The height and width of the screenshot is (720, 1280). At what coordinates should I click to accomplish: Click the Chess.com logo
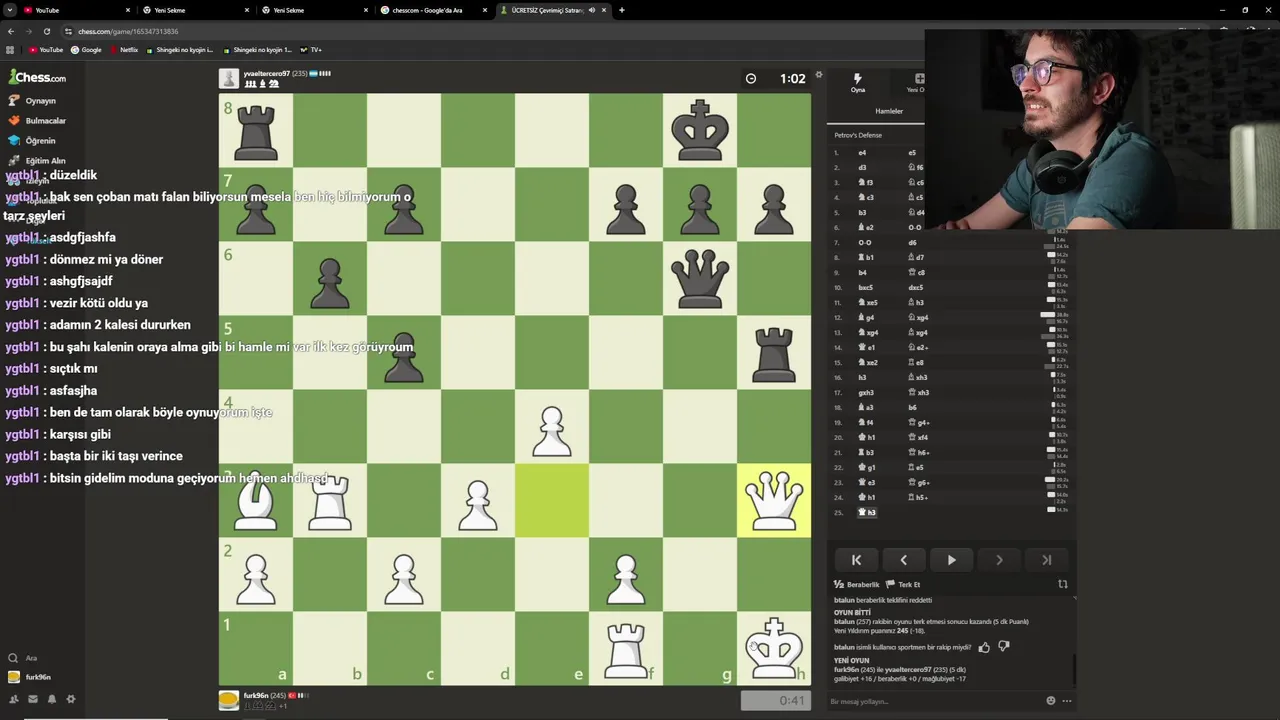[38, 77]
